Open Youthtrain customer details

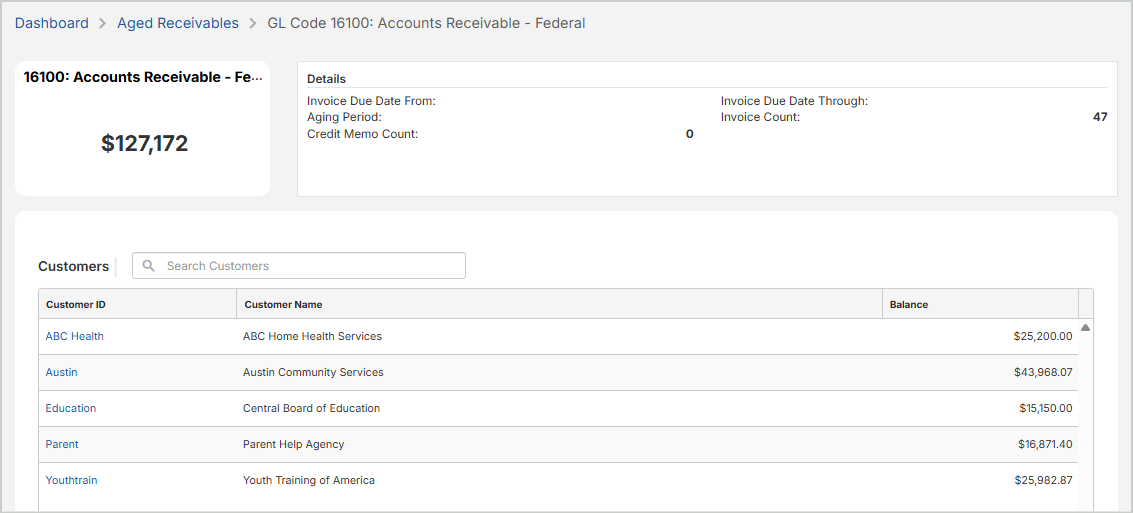72,480
